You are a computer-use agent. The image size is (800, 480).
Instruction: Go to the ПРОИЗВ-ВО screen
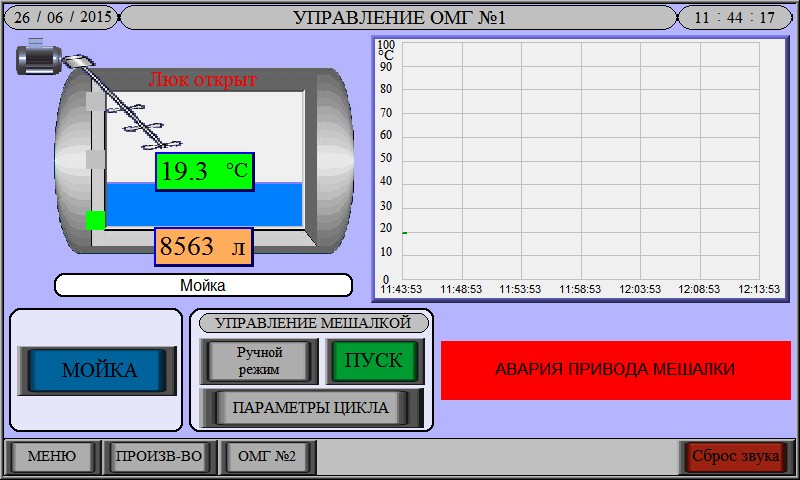pyautogui.click(x=159, y=457)
